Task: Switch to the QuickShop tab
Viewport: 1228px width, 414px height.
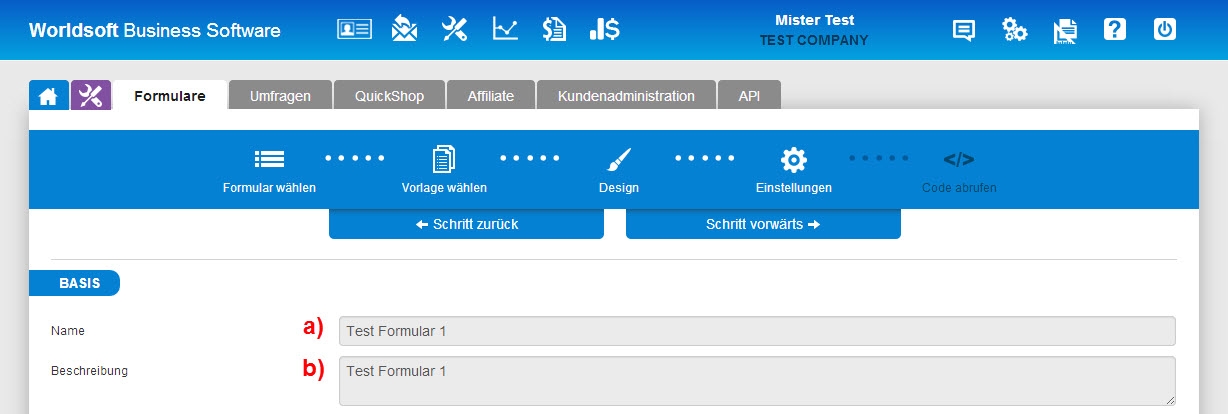Action: pyautogui.click(x=389, y=96)
